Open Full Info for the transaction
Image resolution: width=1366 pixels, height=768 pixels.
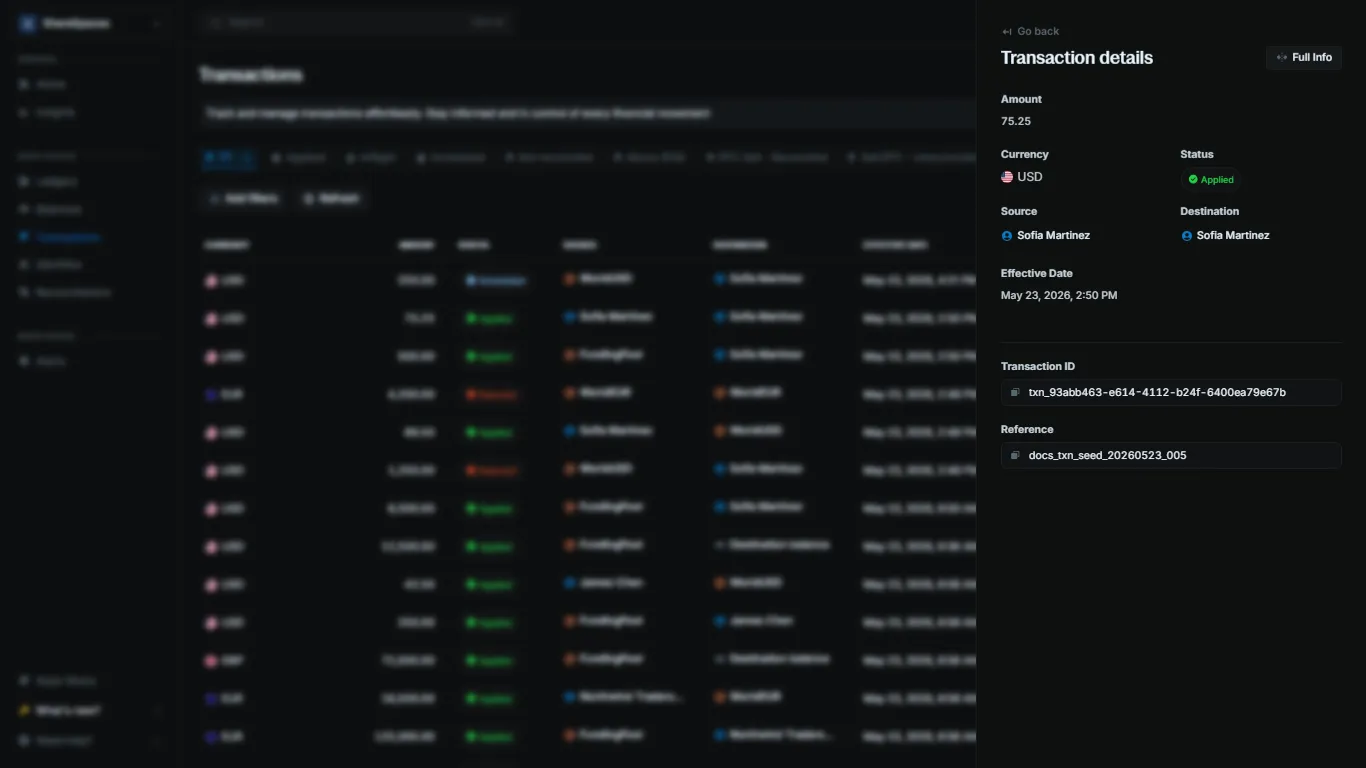[x=1303, y=58]
